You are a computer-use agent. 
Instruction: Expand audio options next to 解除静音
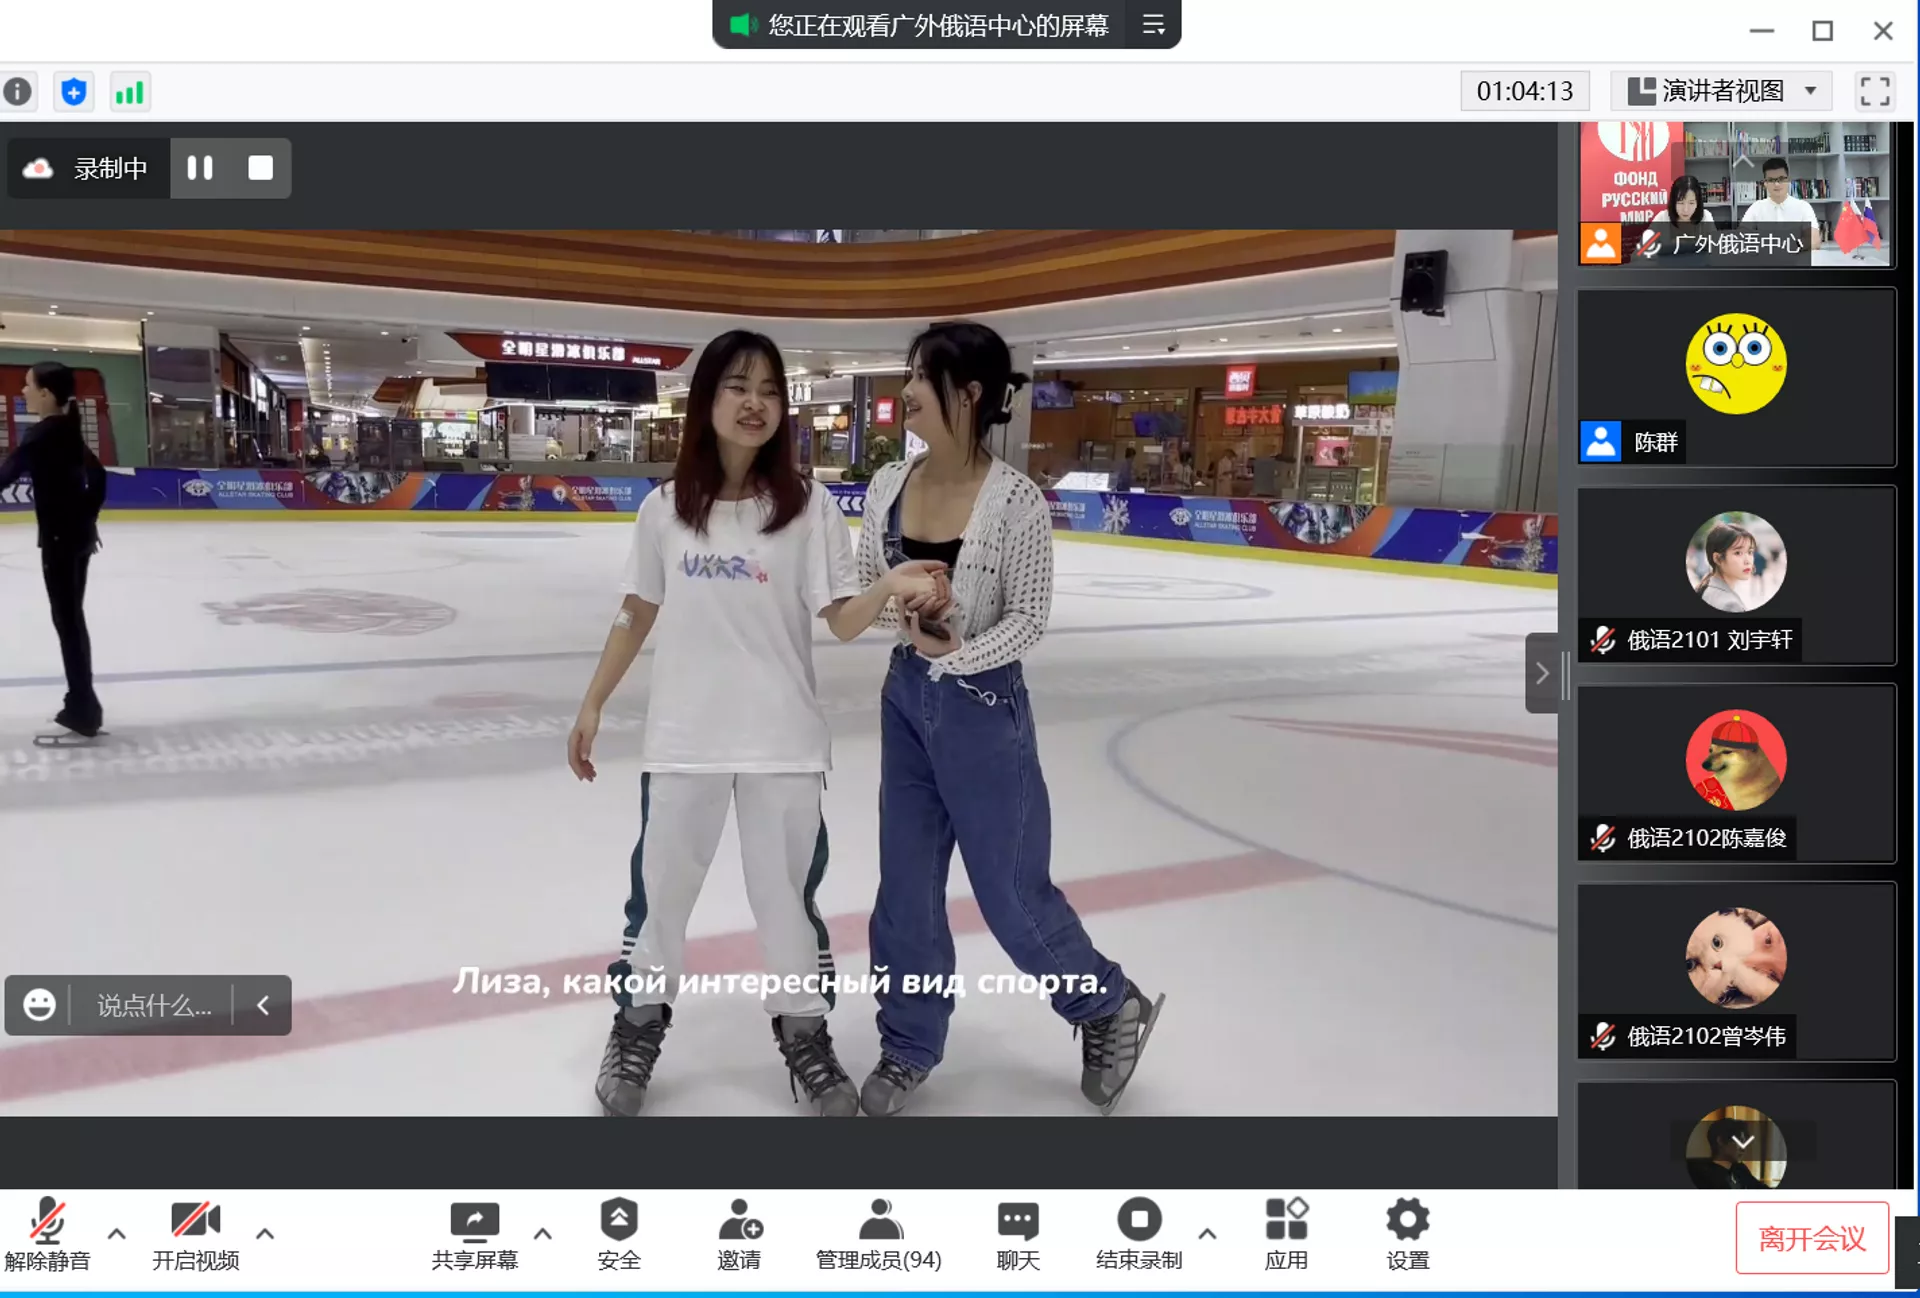117,1233
